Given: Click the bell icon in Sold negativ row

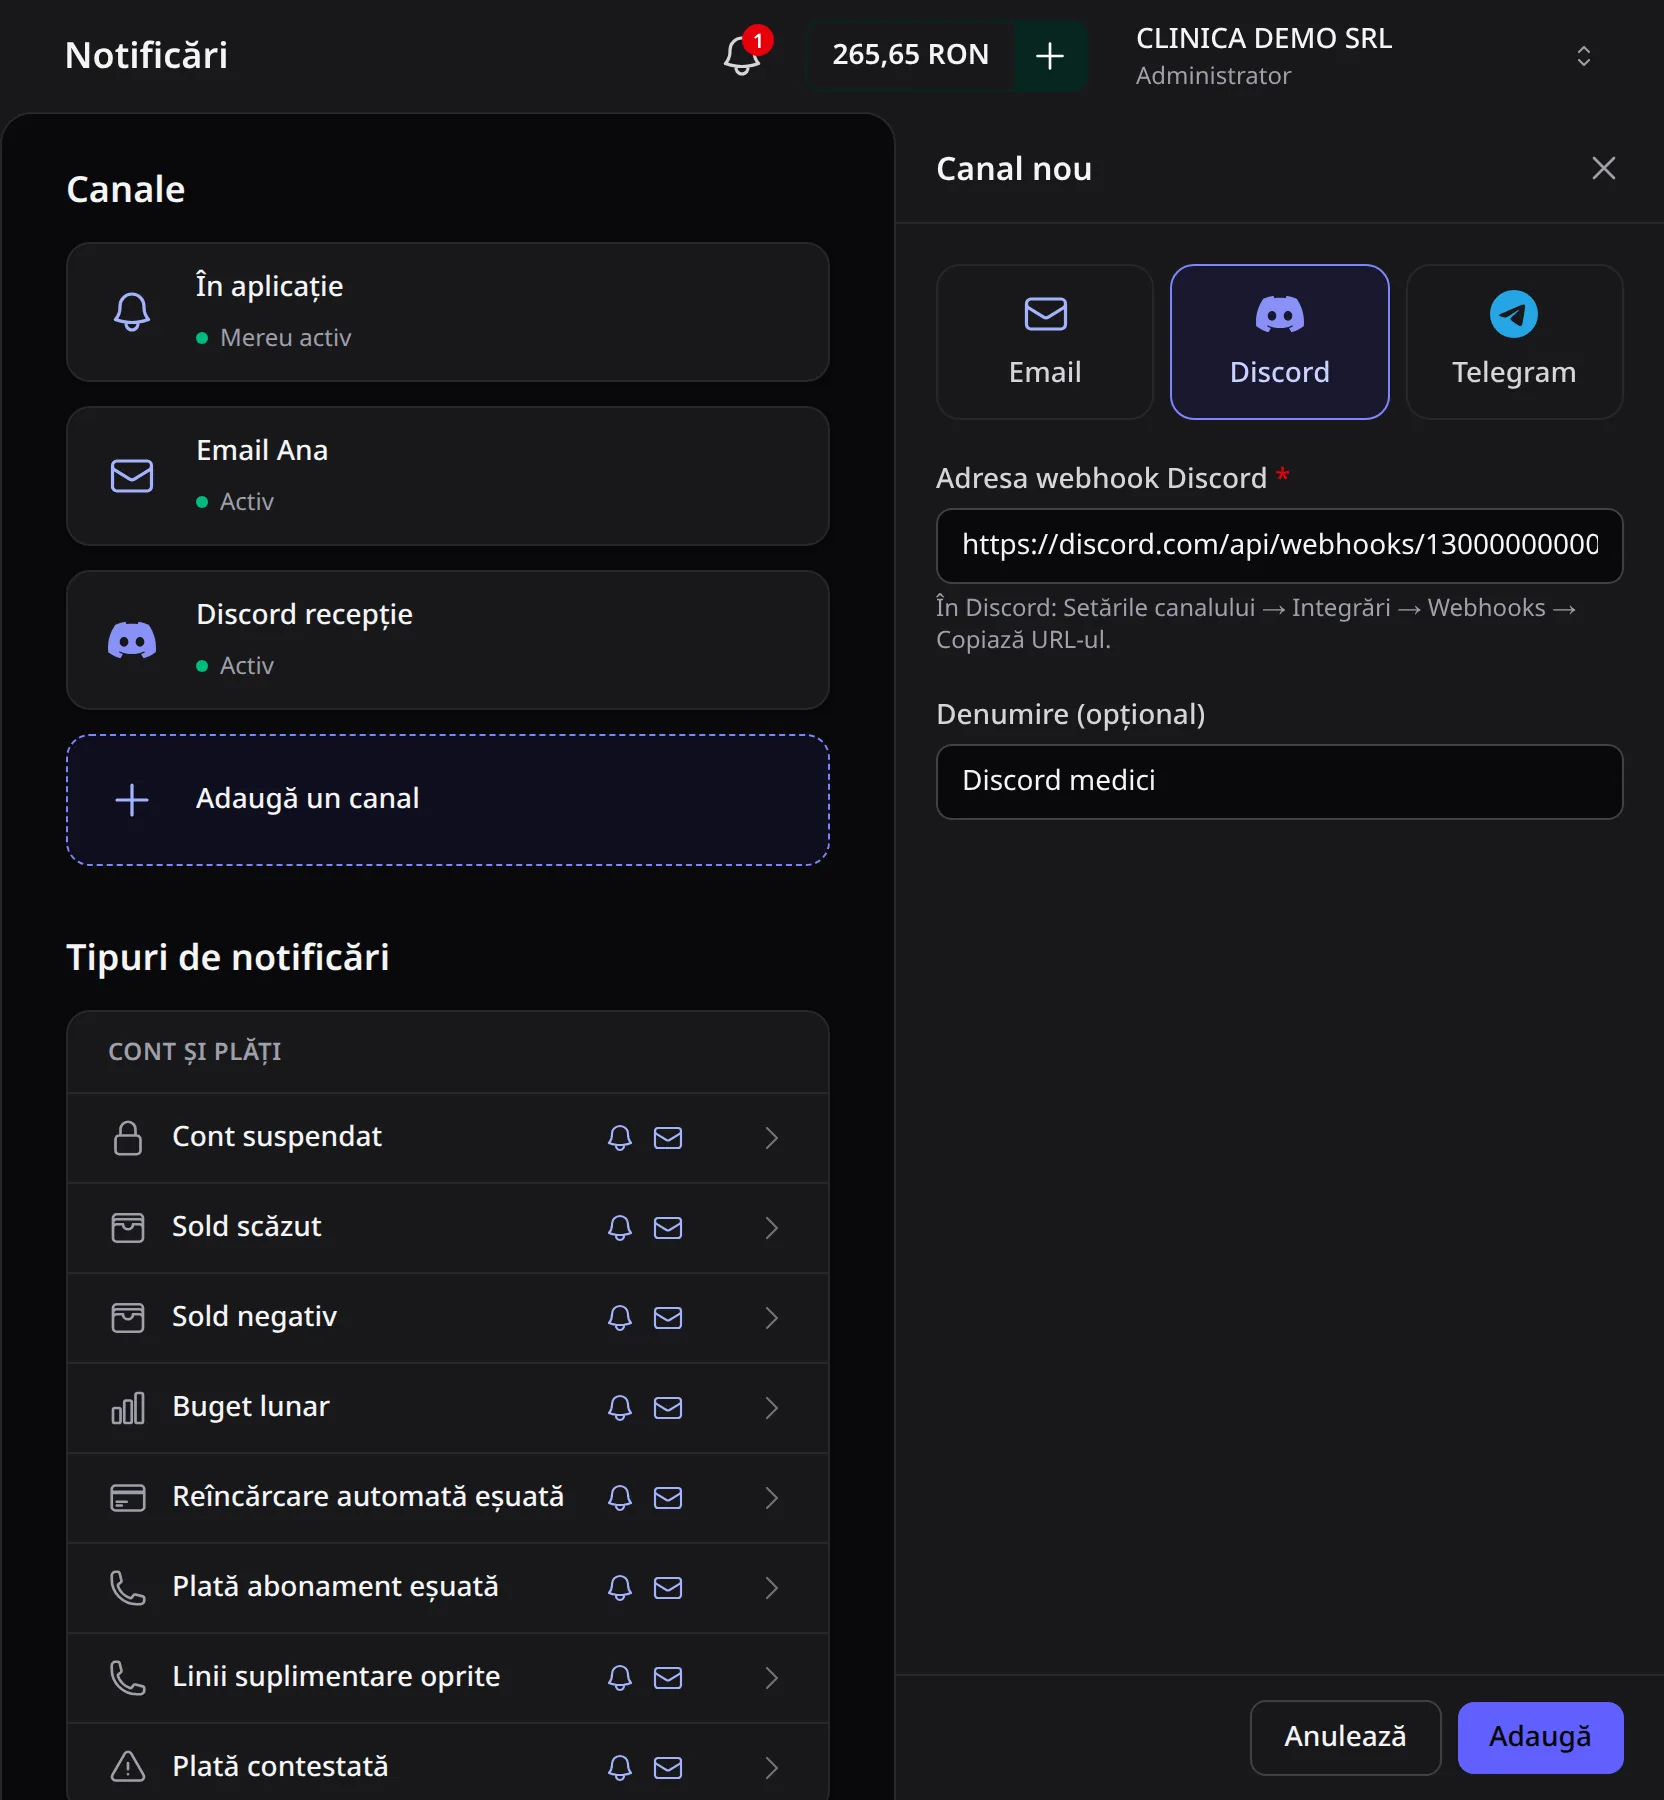Looking at the screenshot, I should pos(620,1318).
